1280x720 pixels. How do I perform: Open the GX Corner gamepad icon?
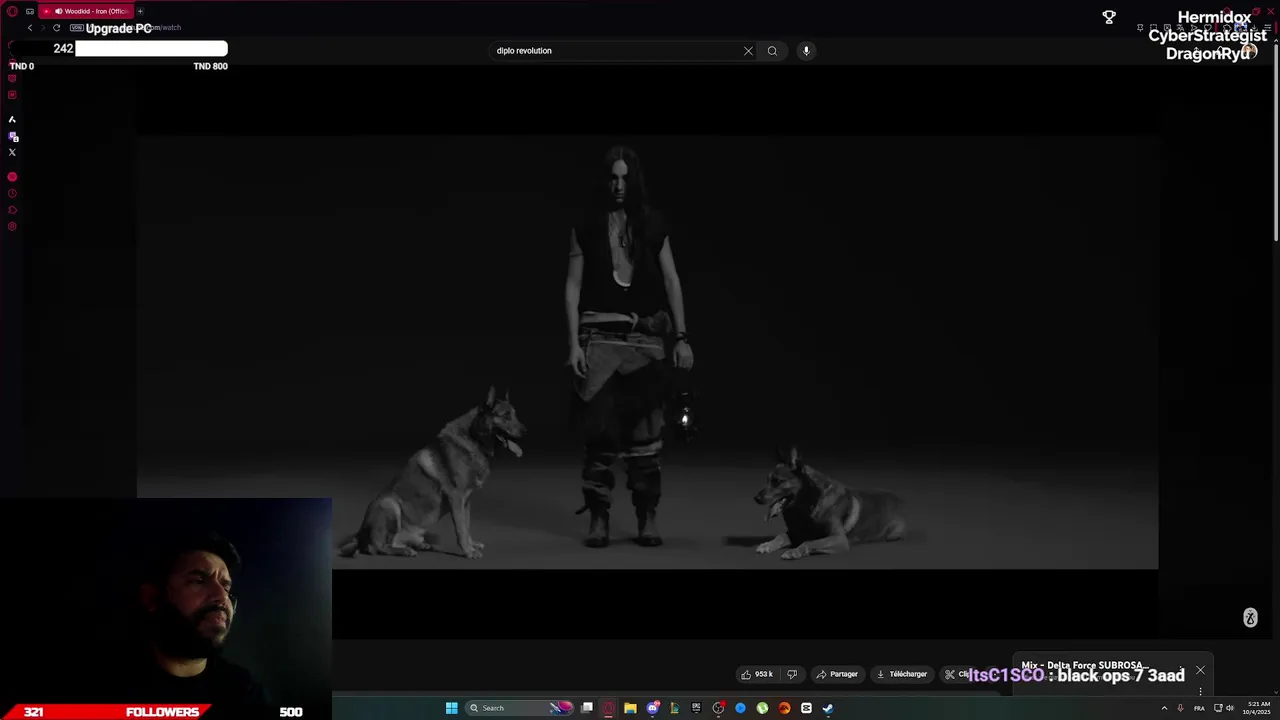coord(30,11)
